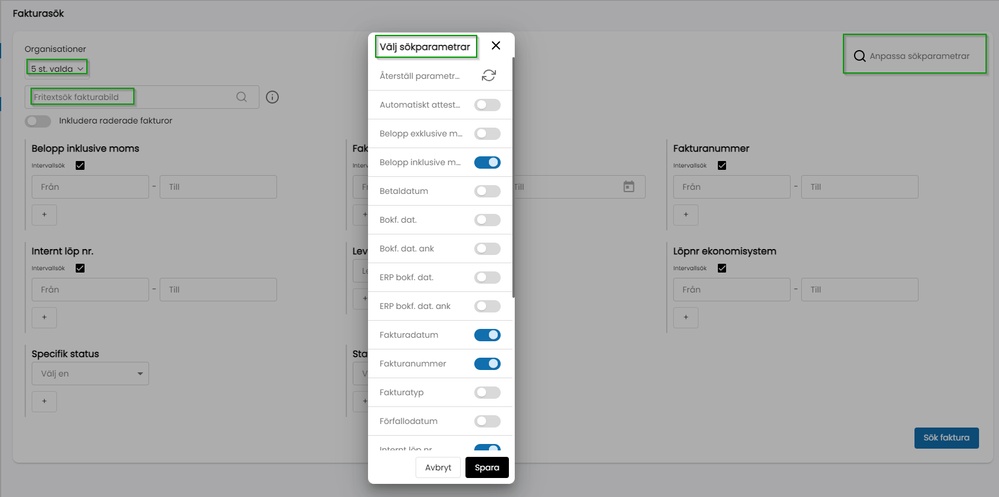Open the calendar date picker icon
The image size is (999, 497).
coord(629,187)
